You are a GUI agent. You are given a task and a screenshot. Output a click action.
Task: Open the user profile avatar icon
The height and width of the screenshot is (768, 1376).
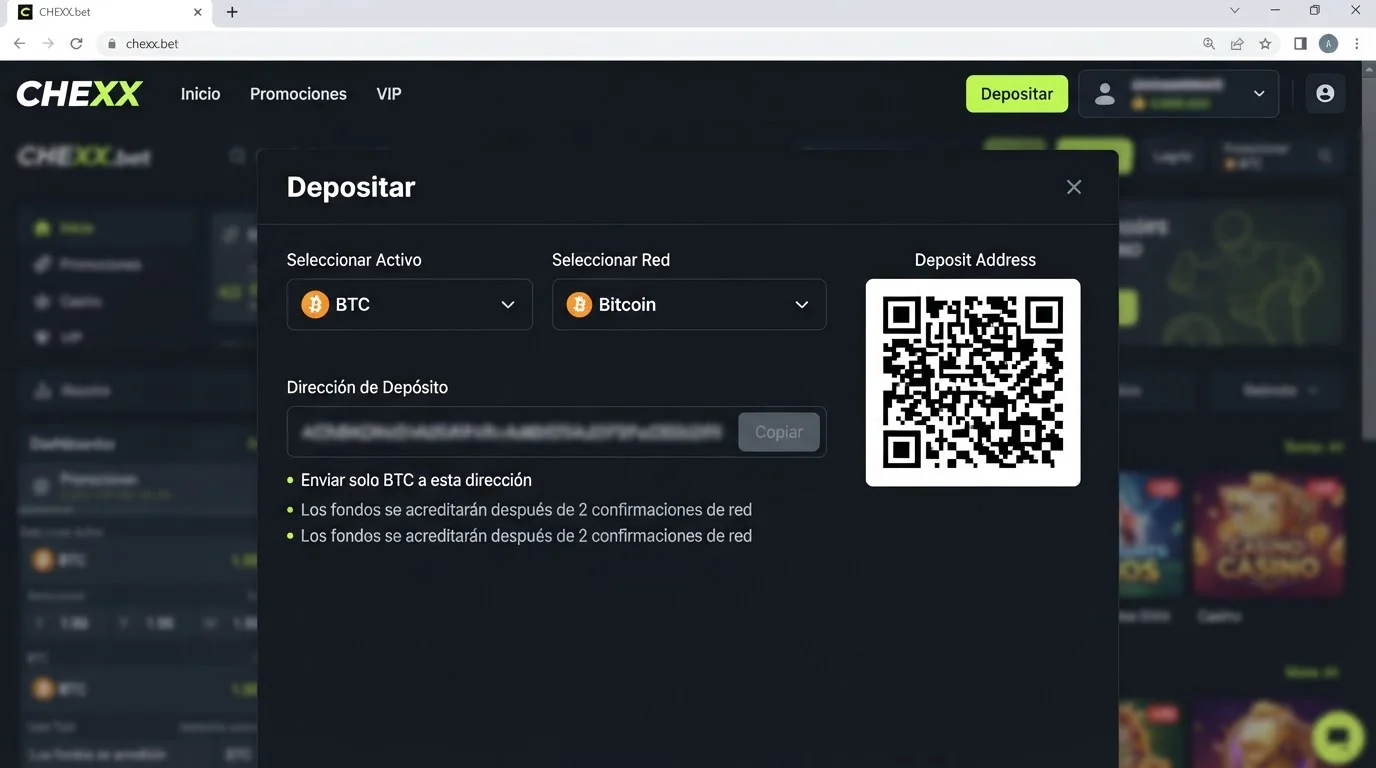(x=1325, y=93)
